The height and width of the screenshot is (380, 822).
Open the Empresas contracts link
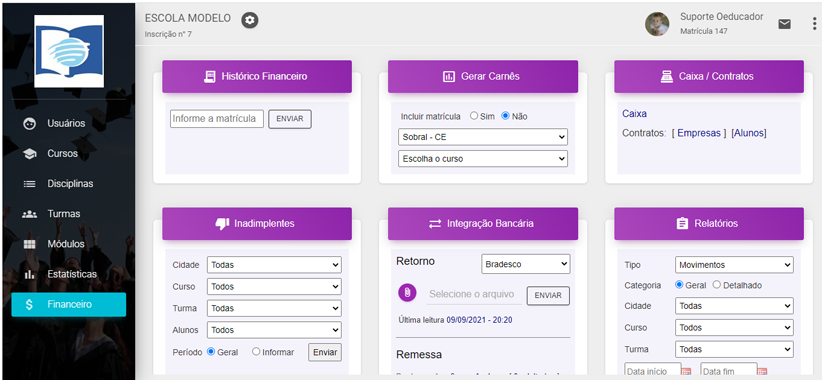tap(699, 133)
